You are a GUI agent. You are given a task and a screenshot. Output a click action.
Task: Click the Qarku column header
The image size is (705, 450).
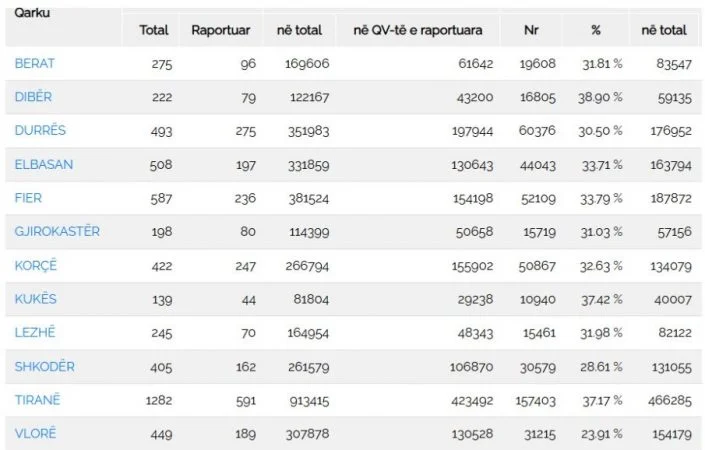tap(32, 13)
